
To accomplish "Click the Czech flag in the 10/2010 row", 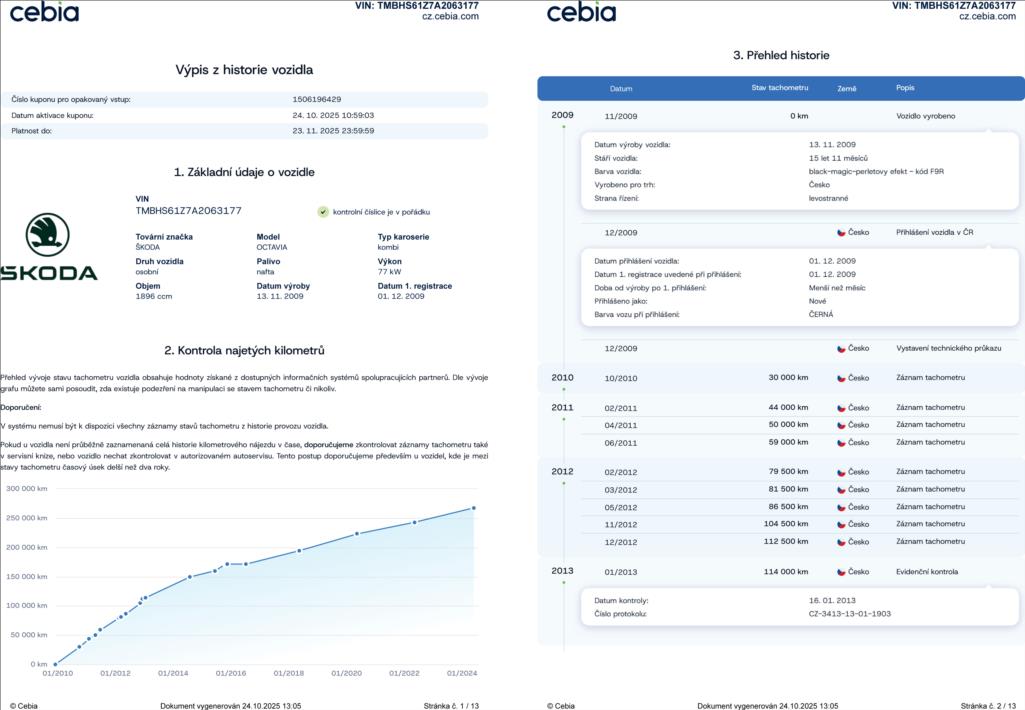I will pyautogui.click(x=841, y=378).
